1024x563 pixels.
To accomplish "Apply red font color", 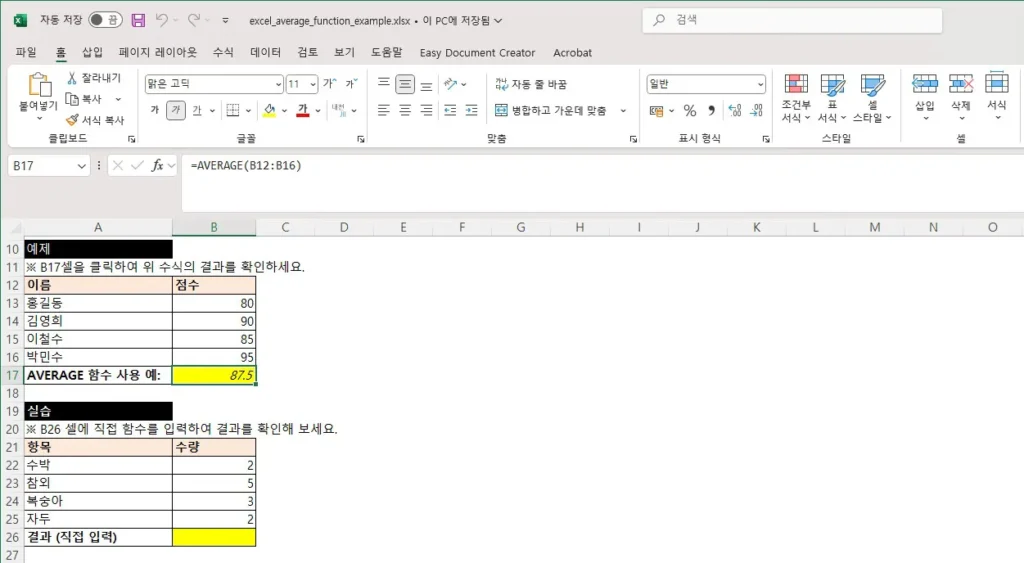I will point(302,110).
